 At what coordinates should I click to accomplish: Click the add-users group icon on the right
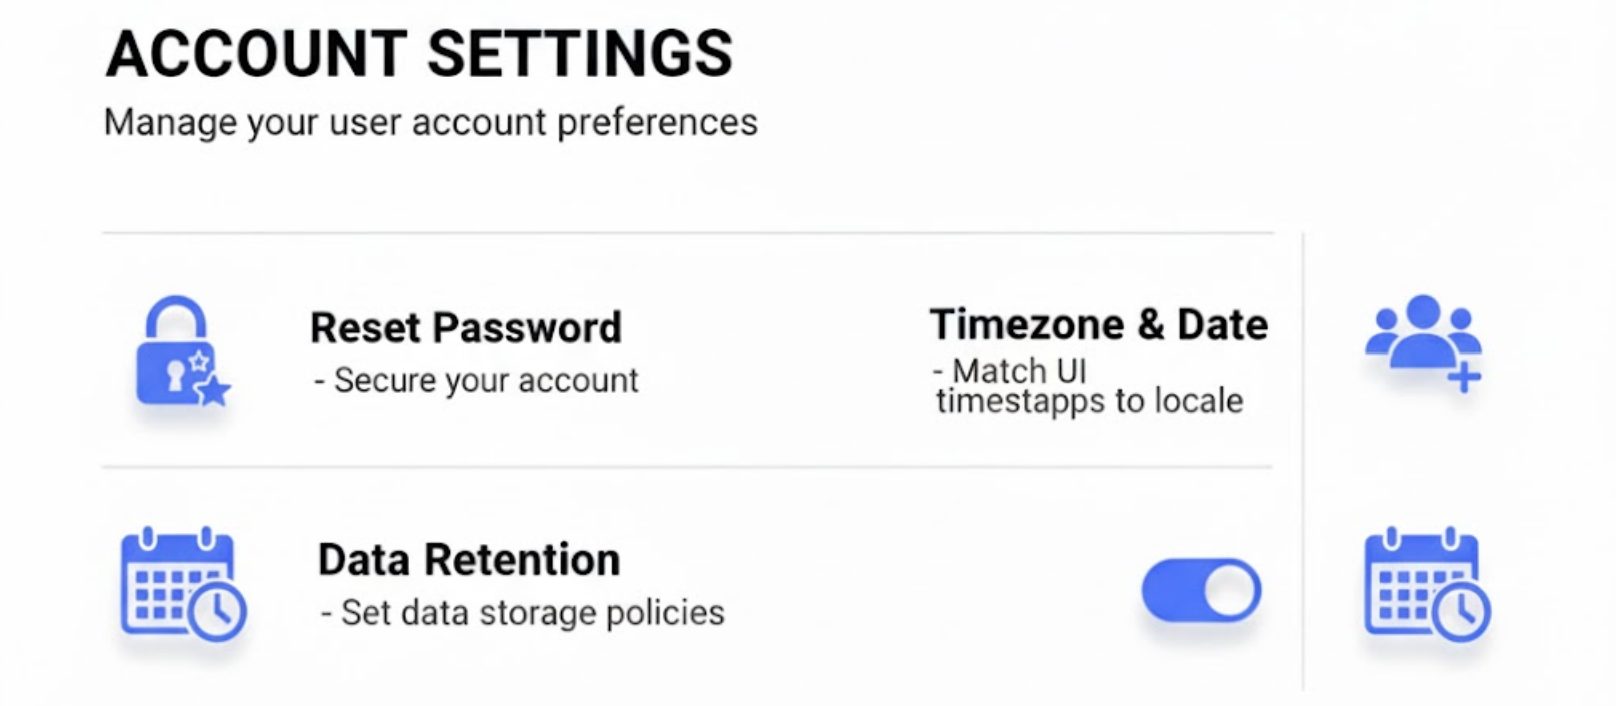point(1424,347)
